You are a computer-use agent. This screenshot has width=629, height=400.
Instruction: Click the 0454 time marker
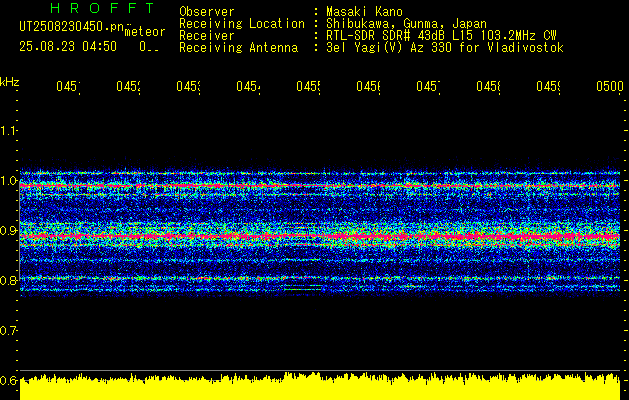[248, 86]
